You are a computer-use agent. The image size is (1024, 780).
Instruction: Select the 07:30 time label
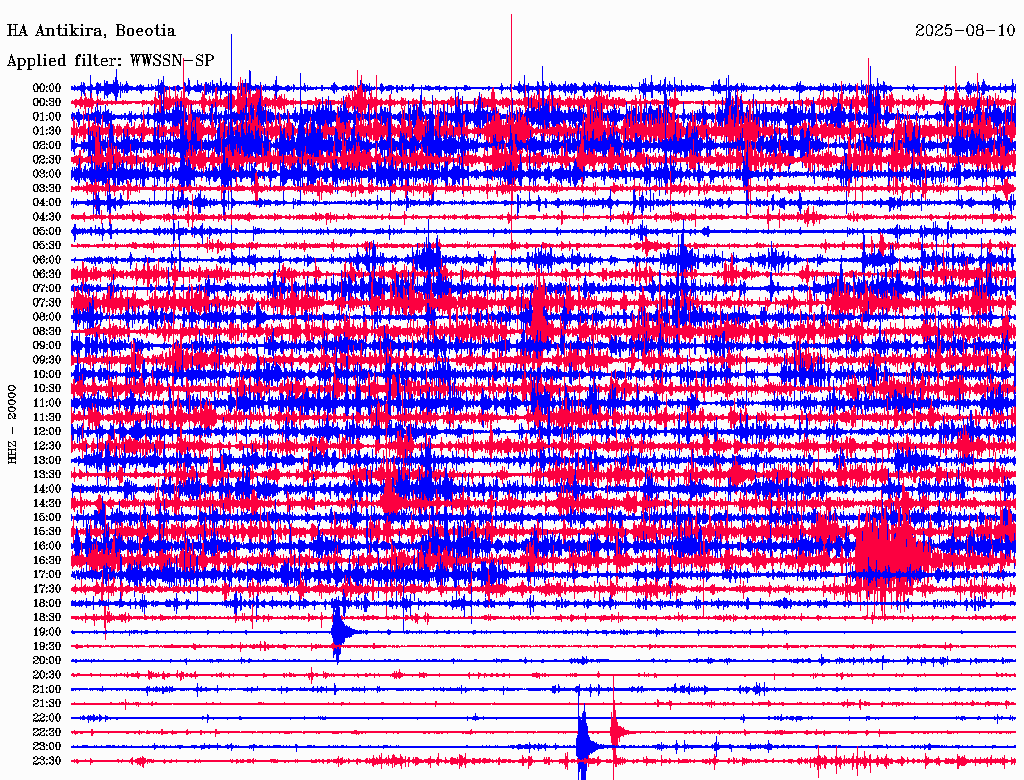46,302
